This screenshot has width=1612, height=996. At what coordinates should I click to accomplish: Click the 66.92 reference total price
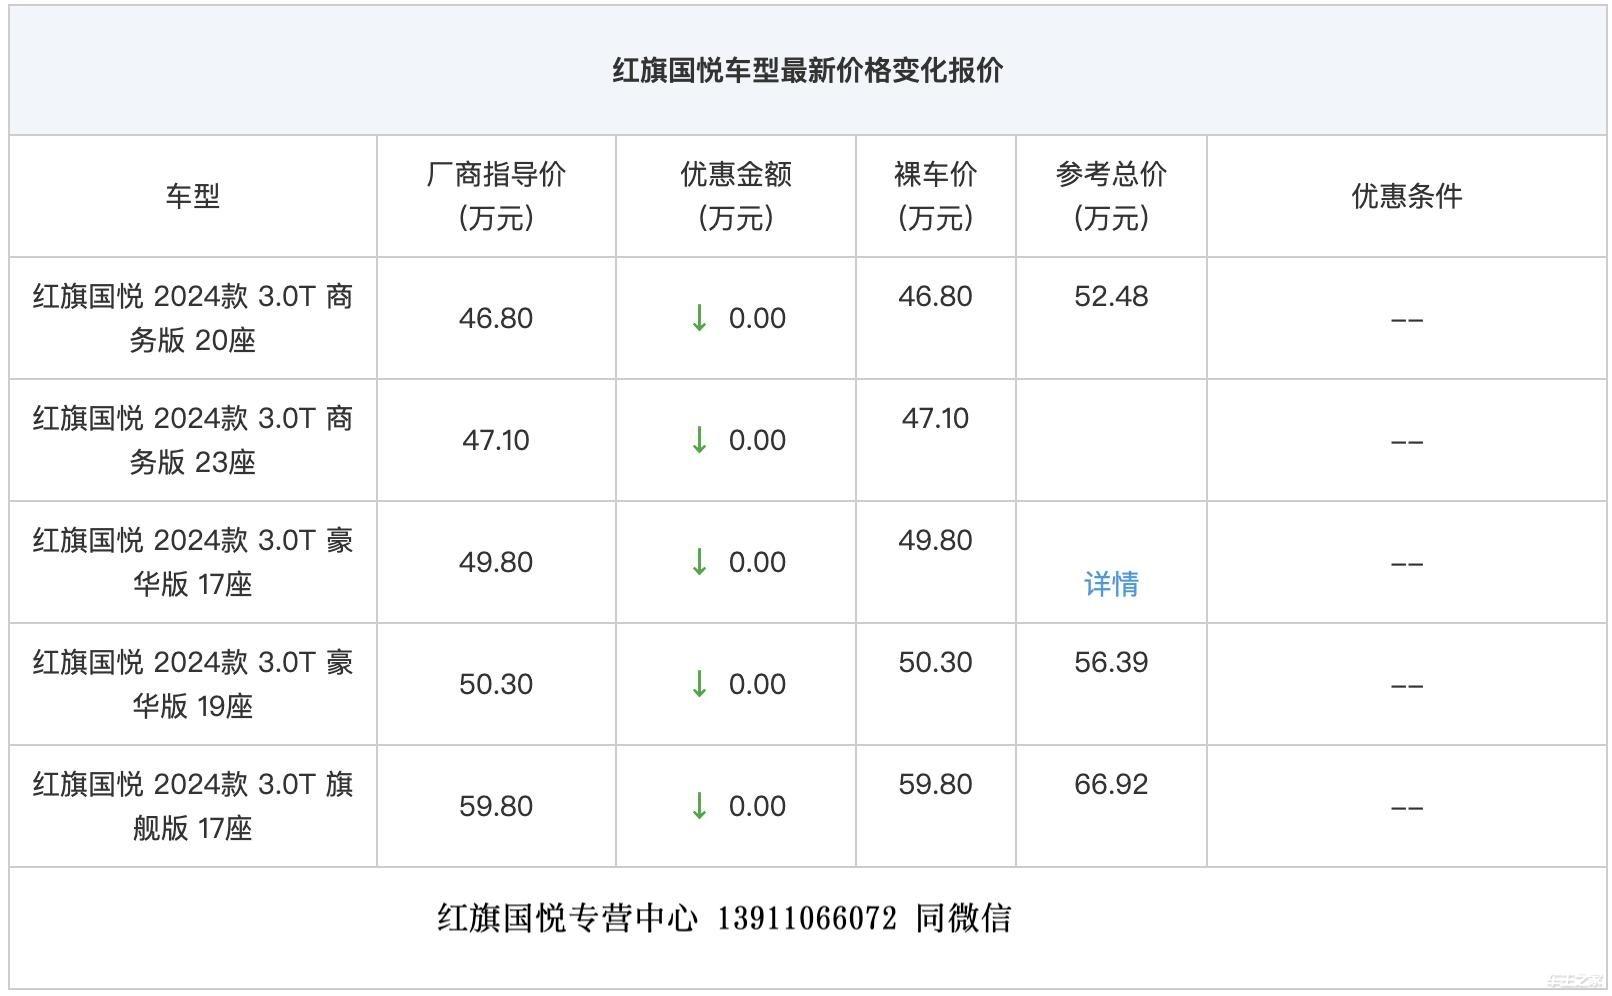(x=1111, y=784)
